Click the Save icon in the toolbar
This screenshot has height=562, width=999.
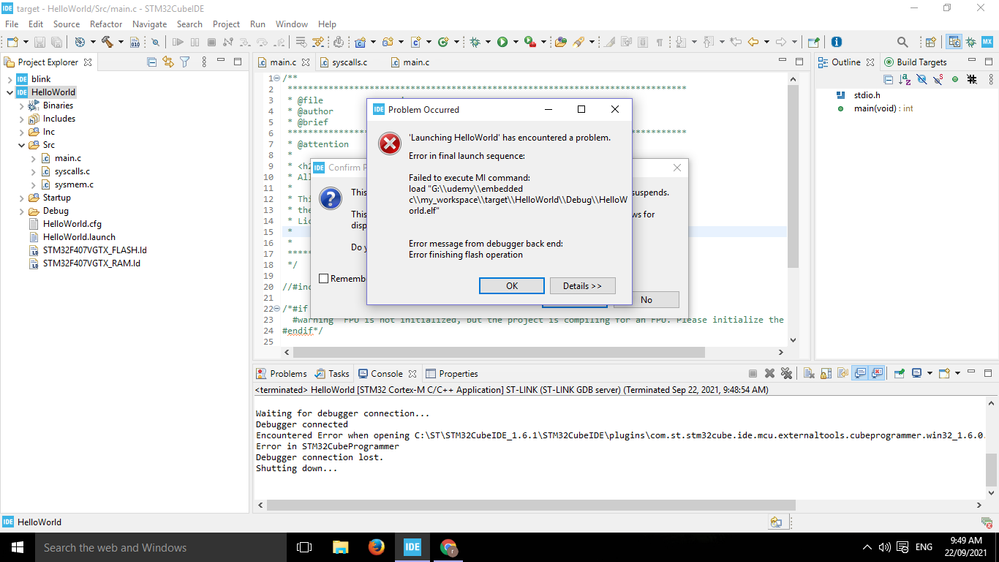[40, 42]
